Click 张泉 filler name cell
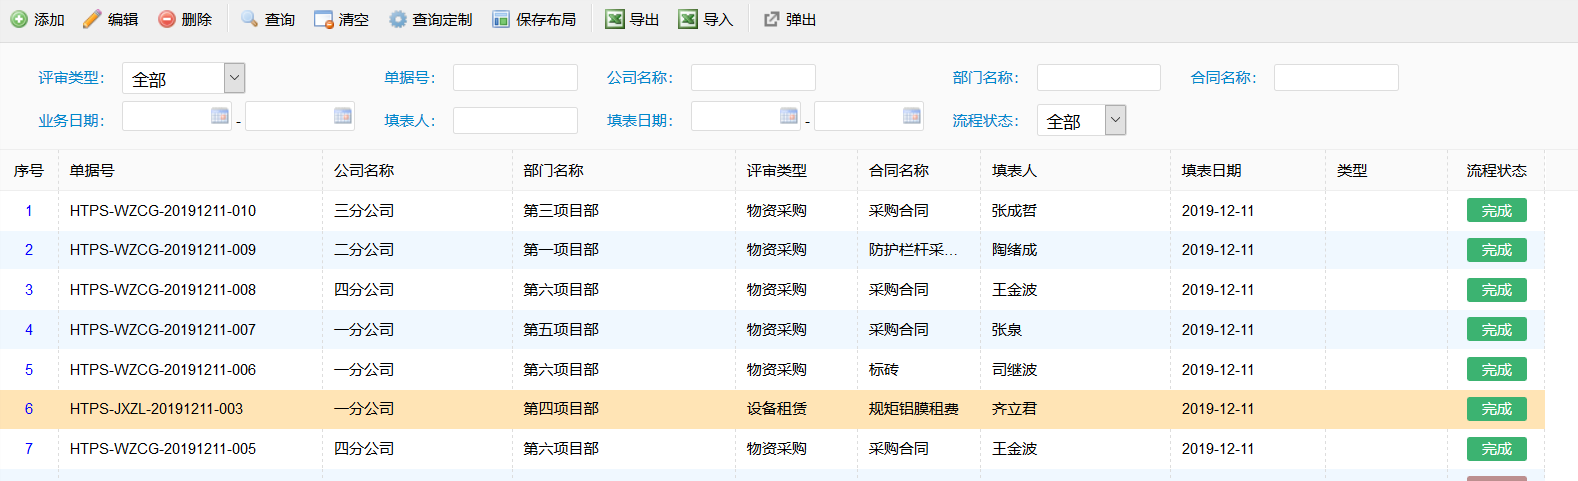 coord(1006,330)
